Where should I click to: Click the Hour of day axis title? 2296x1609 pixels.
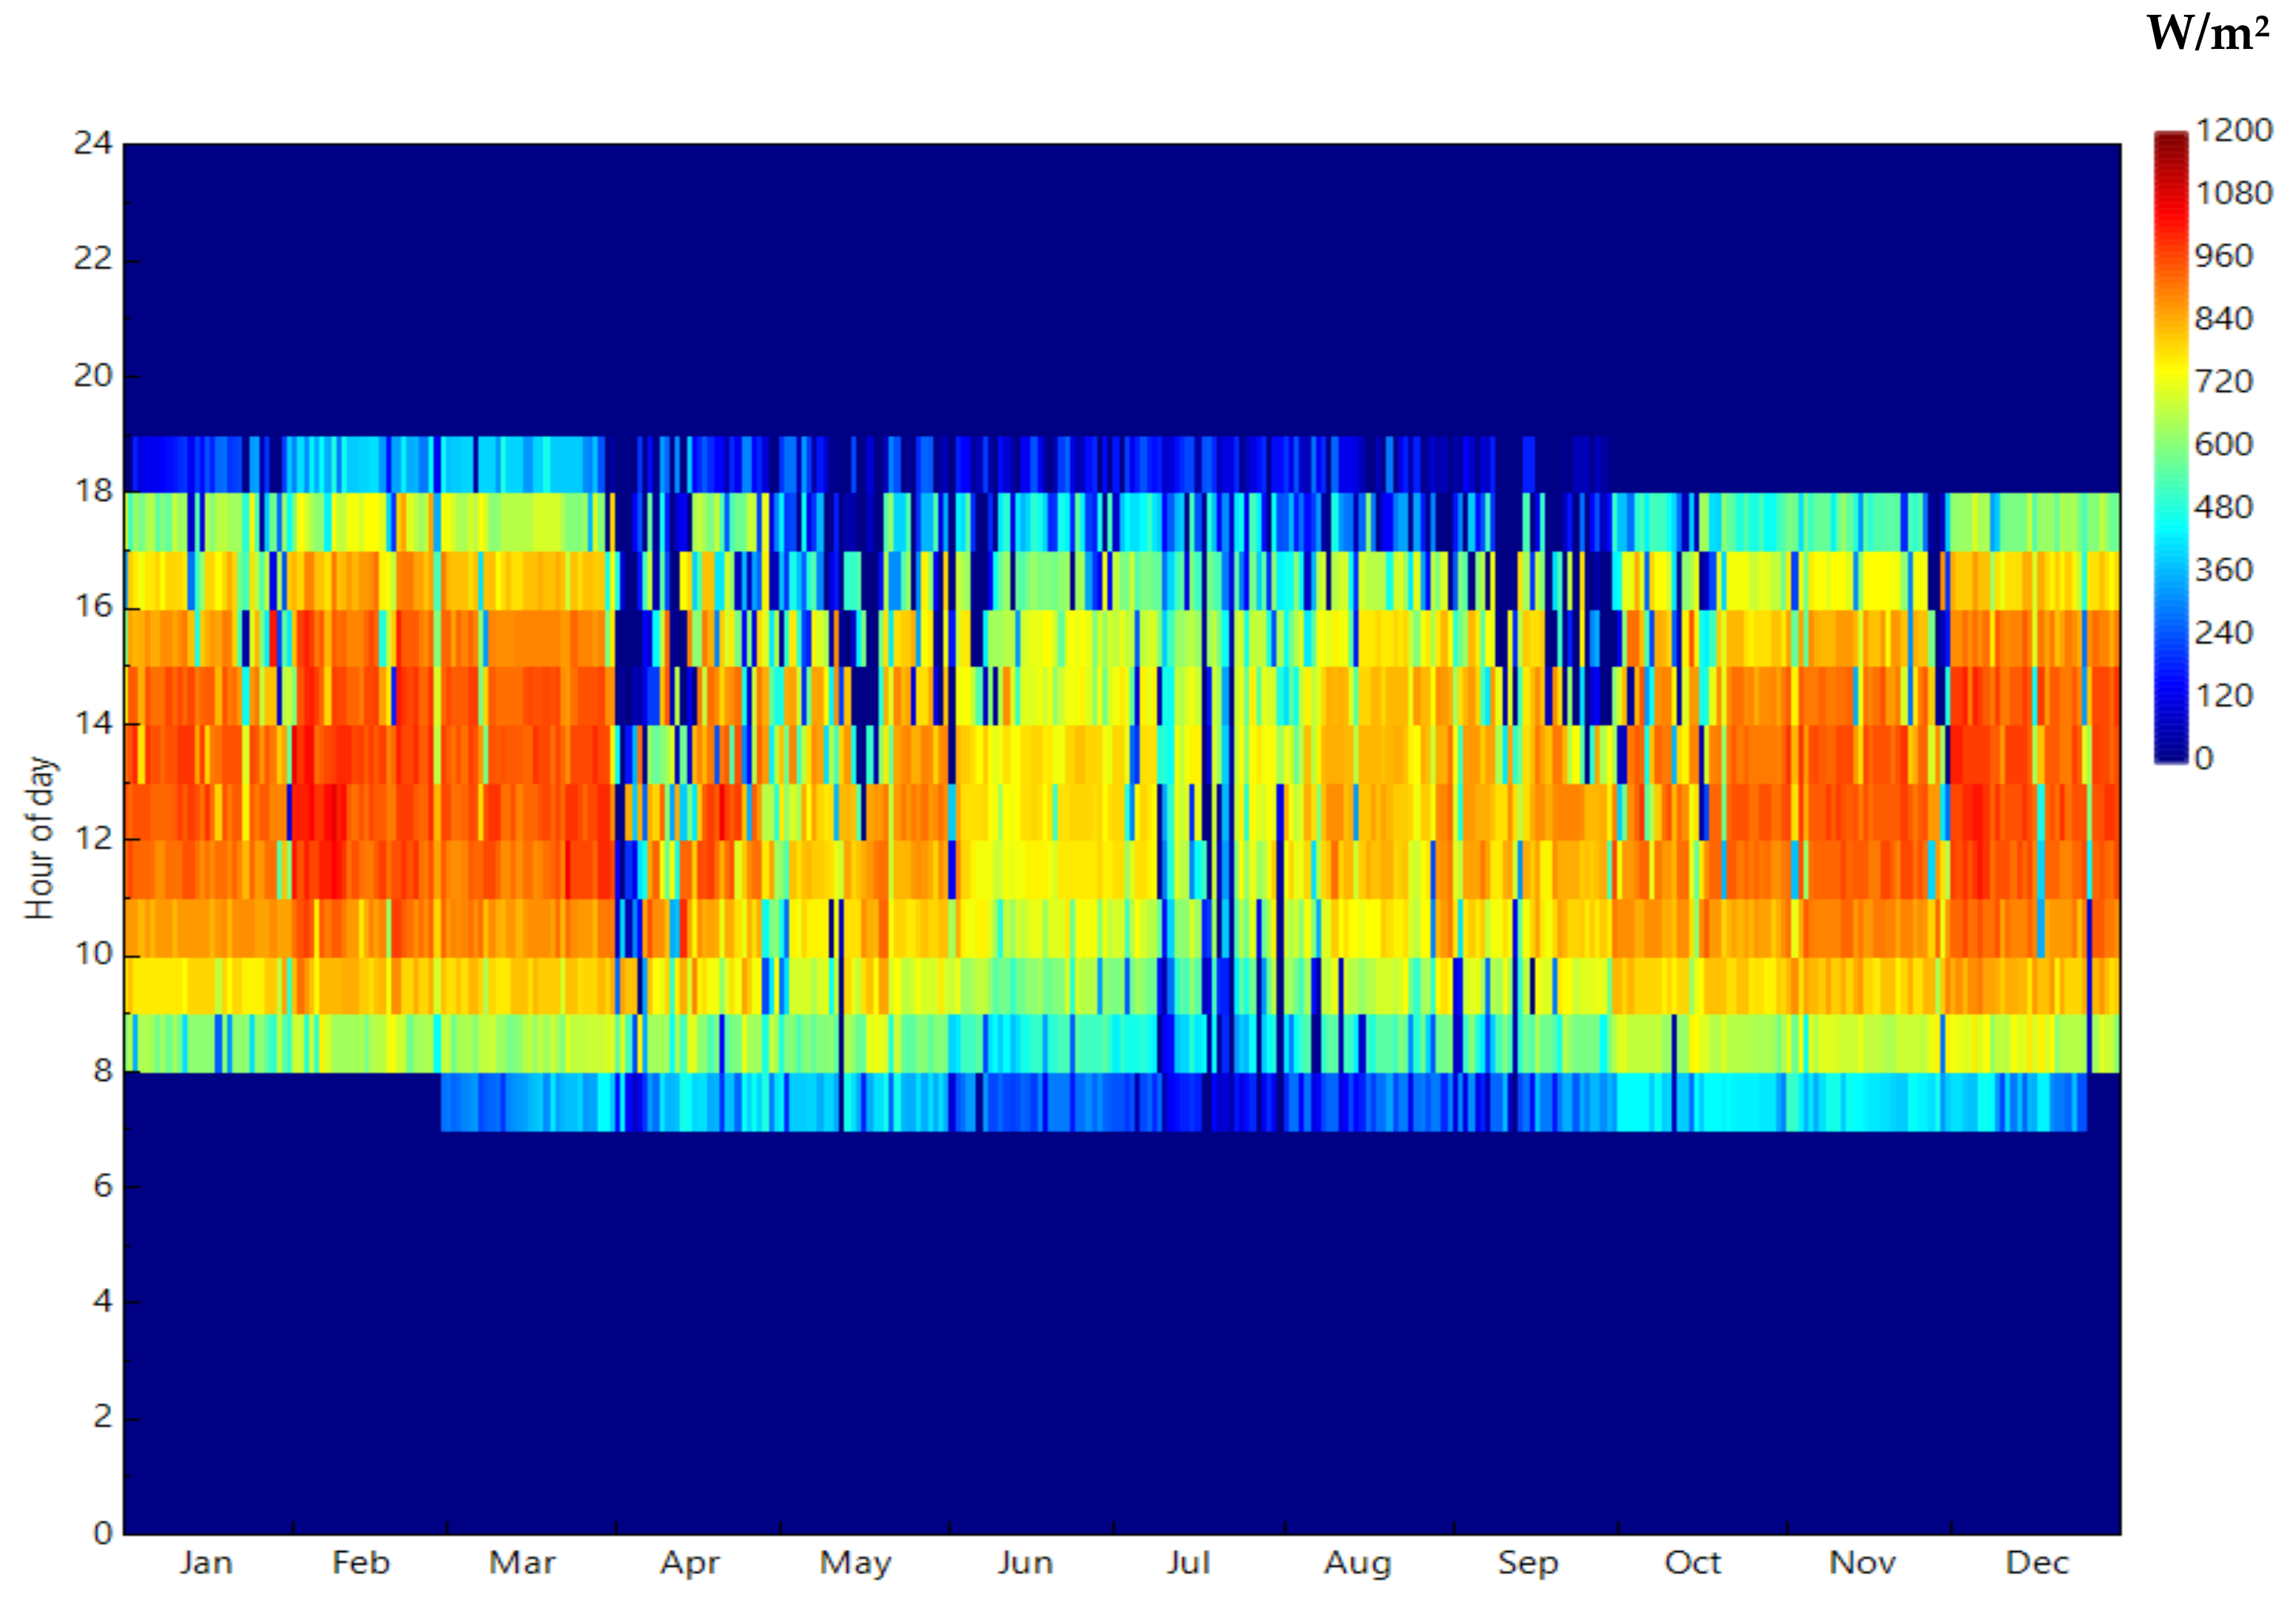[x=40, y=837]
